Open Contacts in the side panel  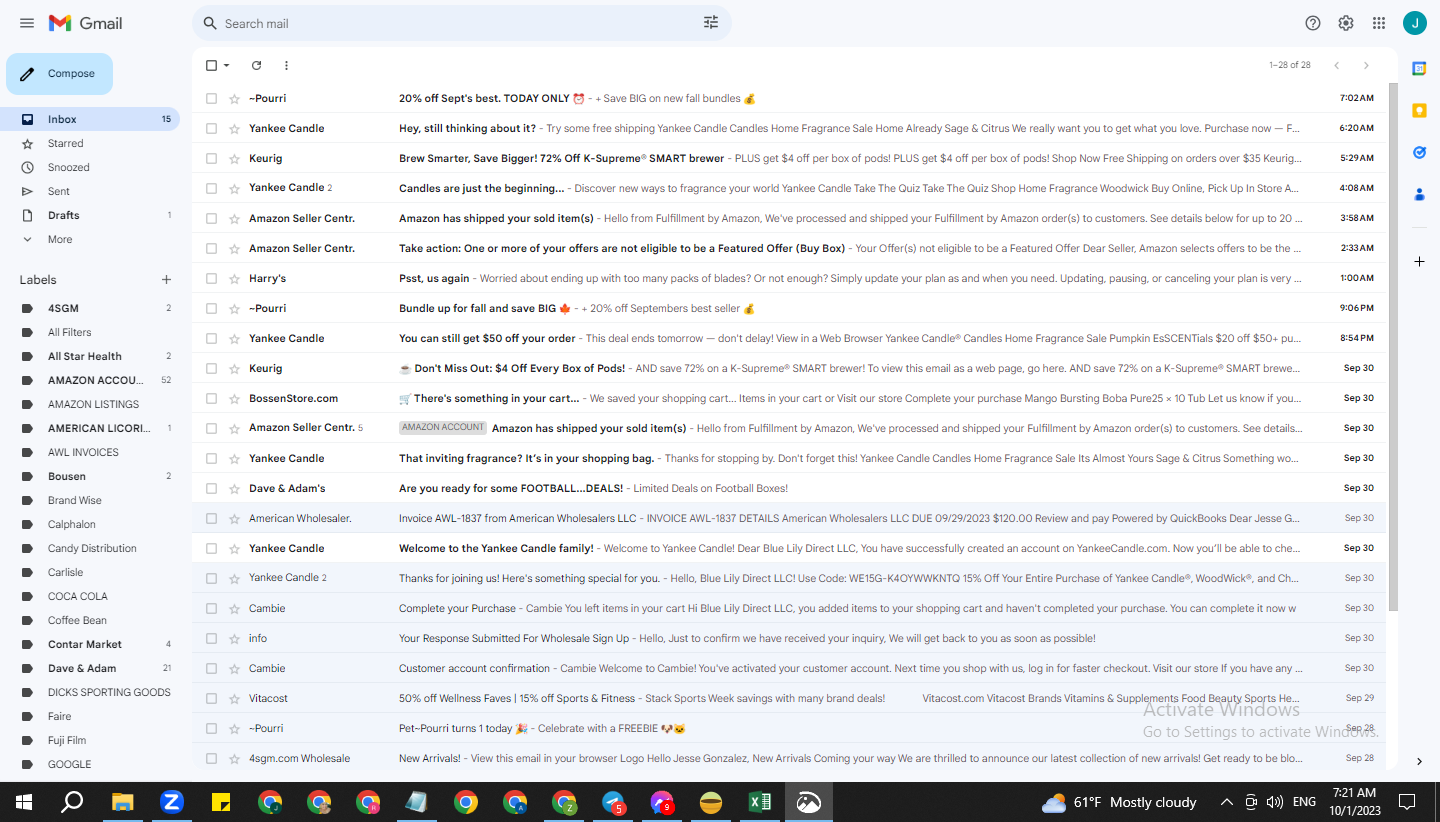coord(1419,194)
